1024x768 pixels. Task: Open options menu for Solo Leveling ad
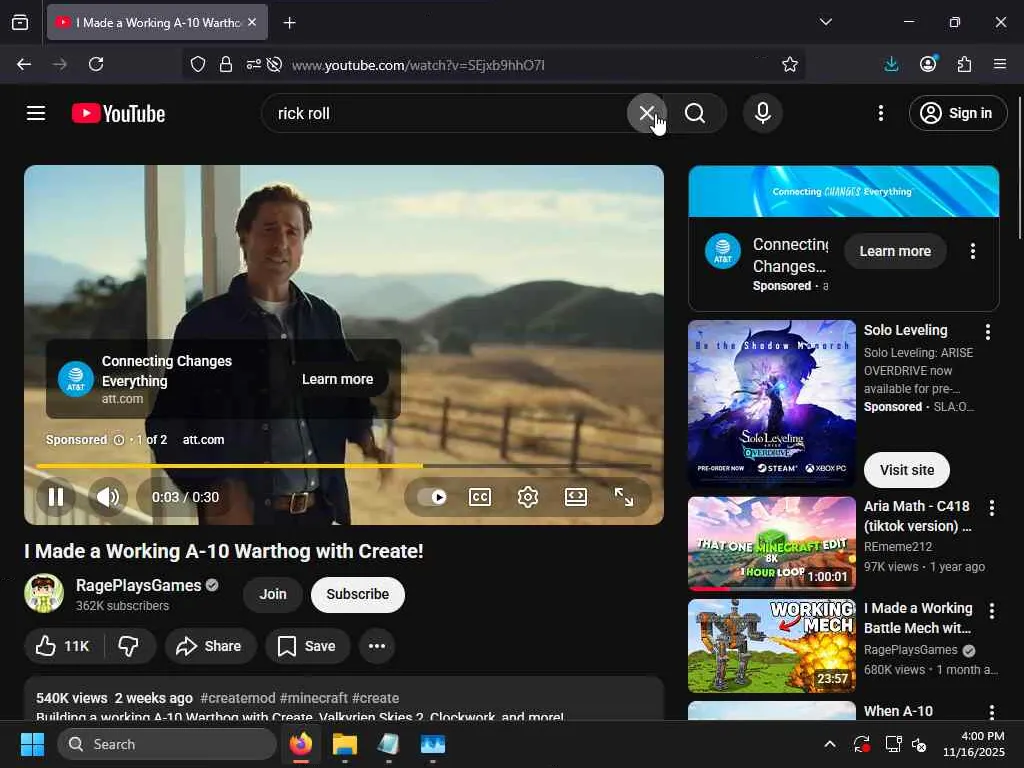click(x=987, y=332)
